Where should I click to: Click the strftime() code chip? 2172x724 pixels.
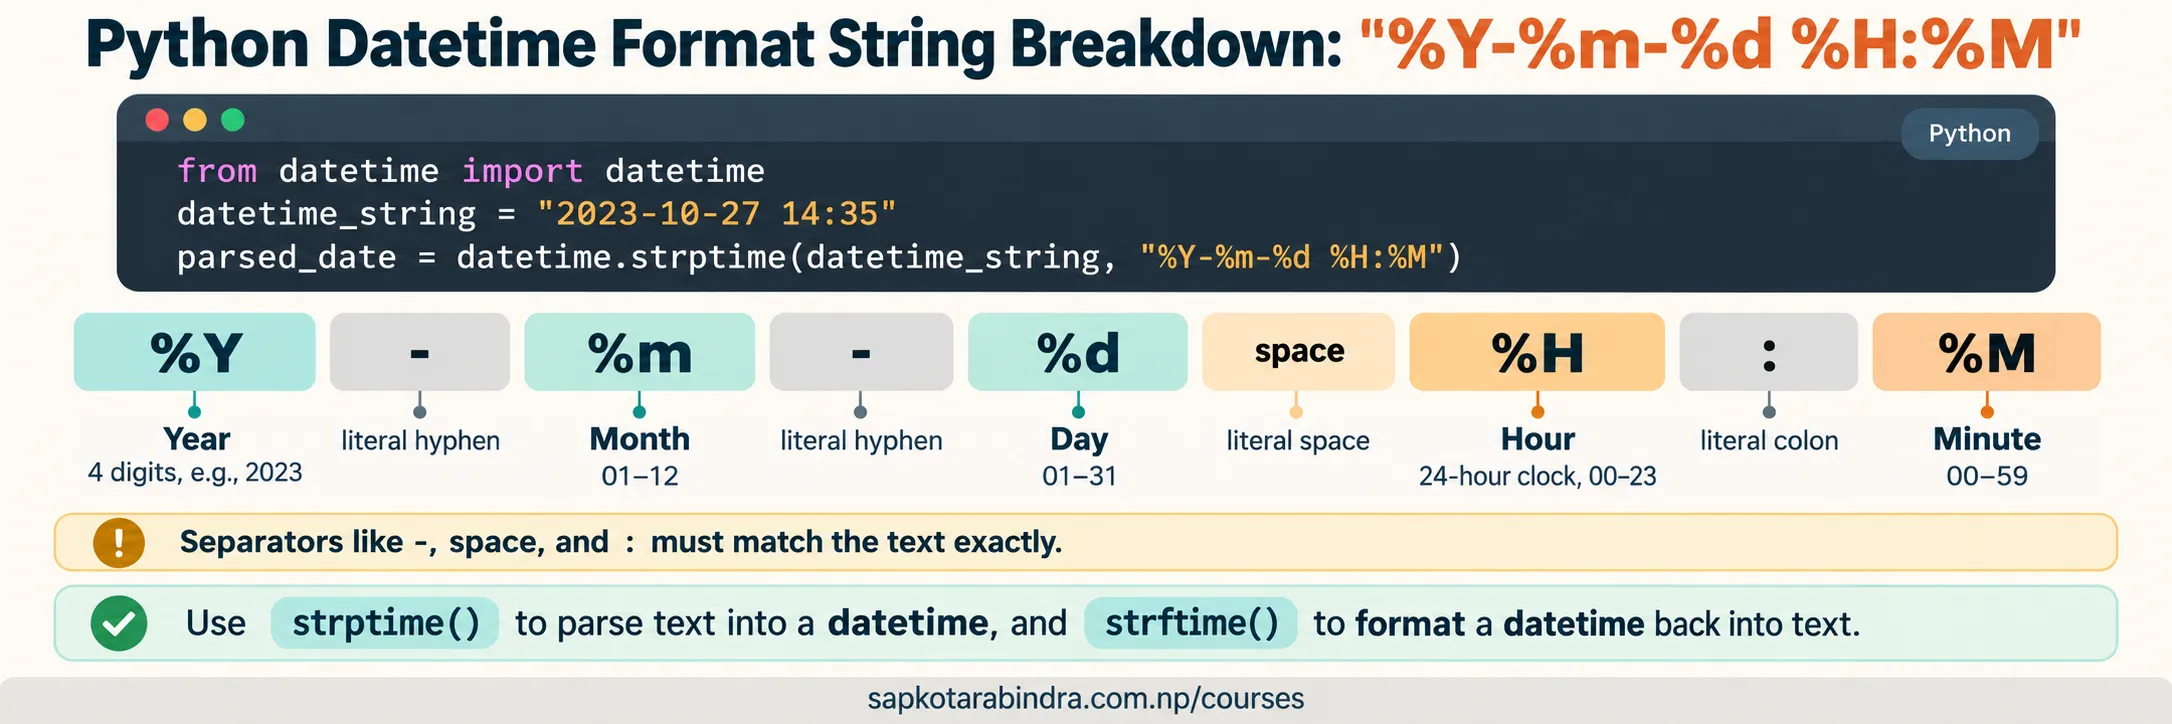pos(1191,623)
